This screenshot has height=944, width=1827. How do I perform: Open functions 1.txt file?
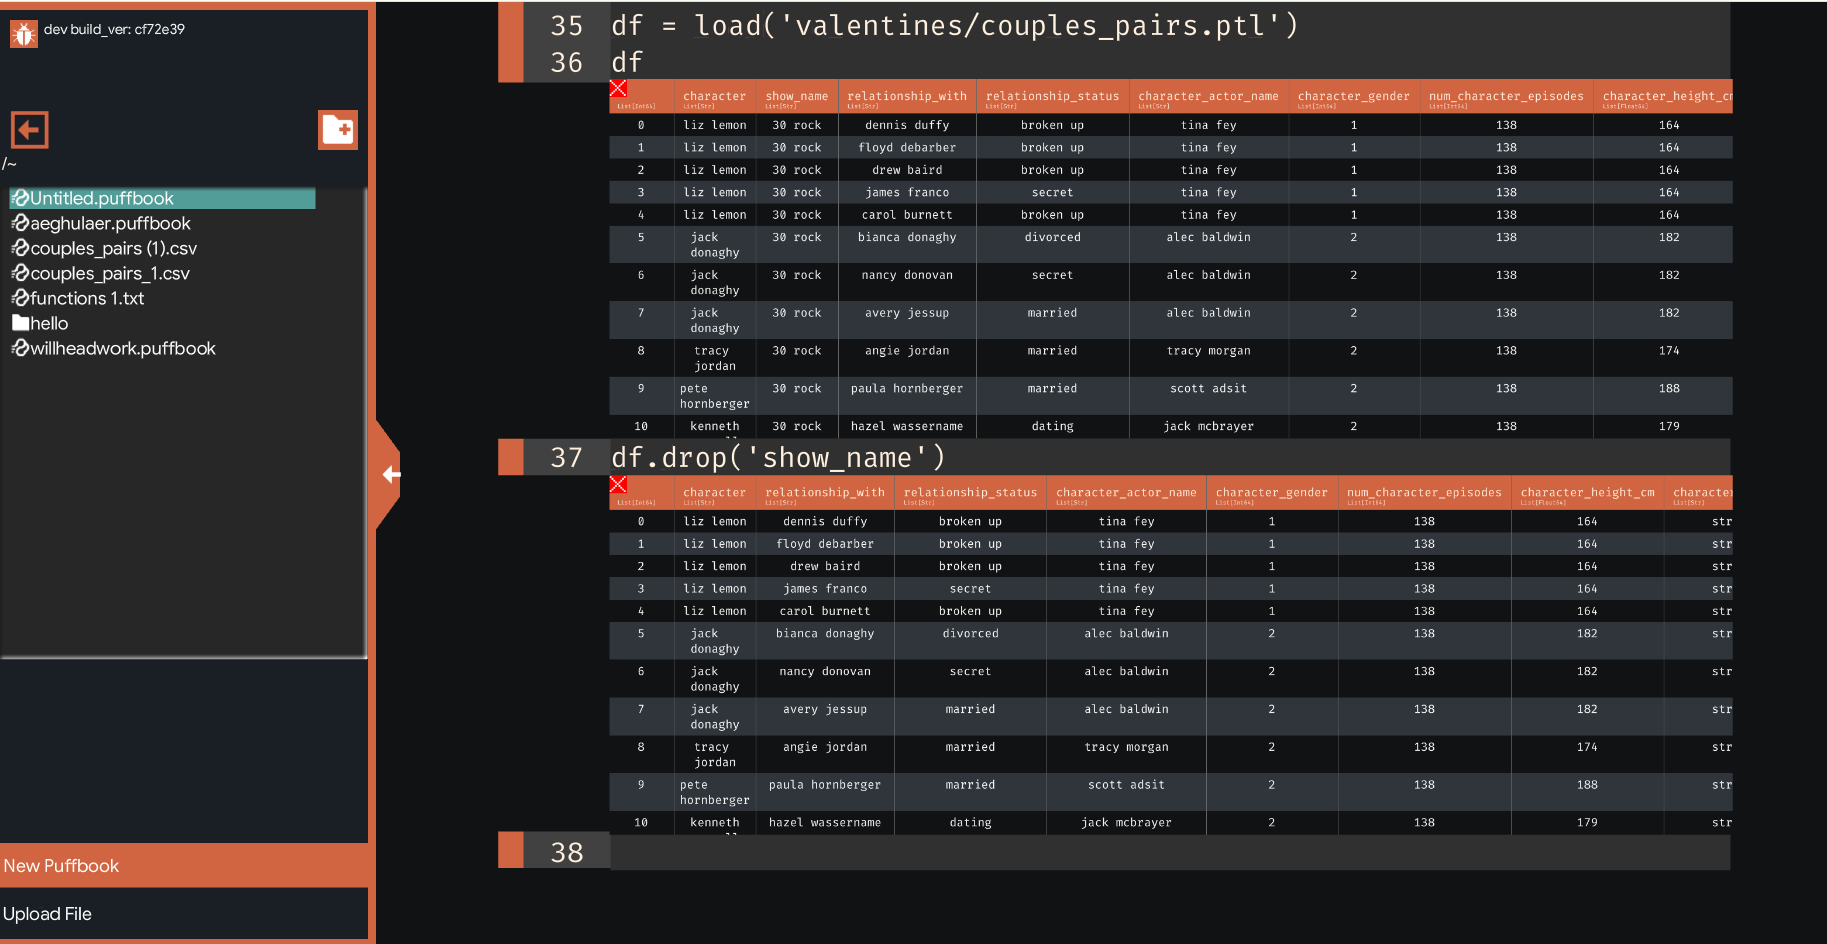[86, 298]
